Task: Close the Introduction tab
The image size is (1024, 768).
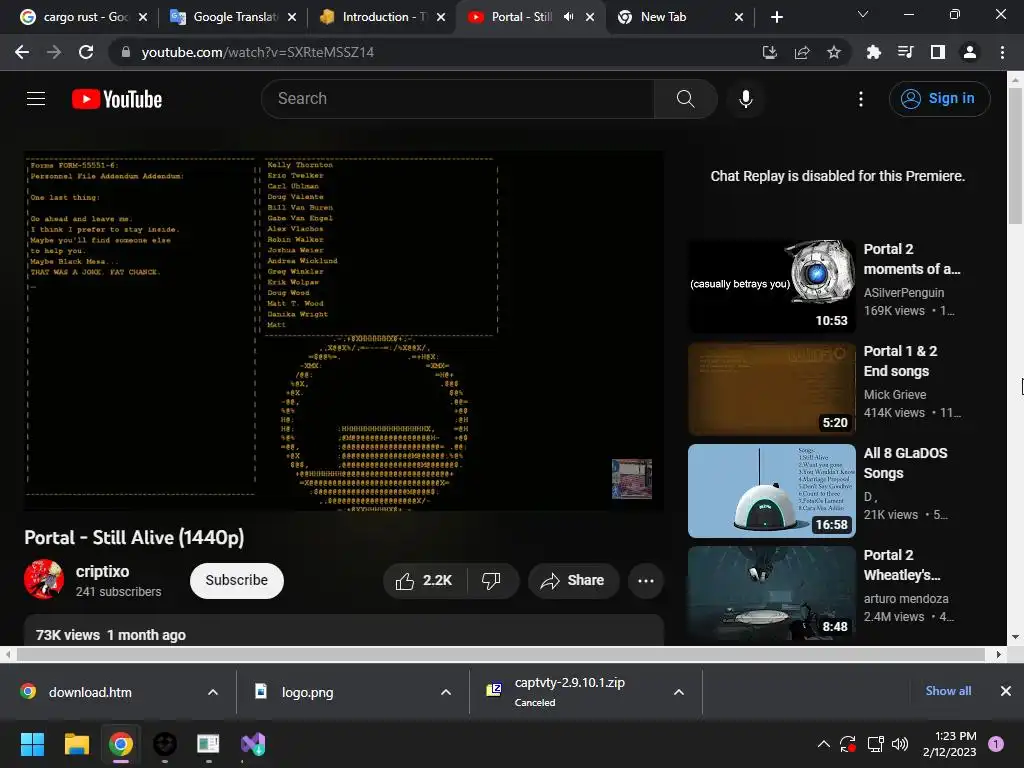Action: pos(441,17)
